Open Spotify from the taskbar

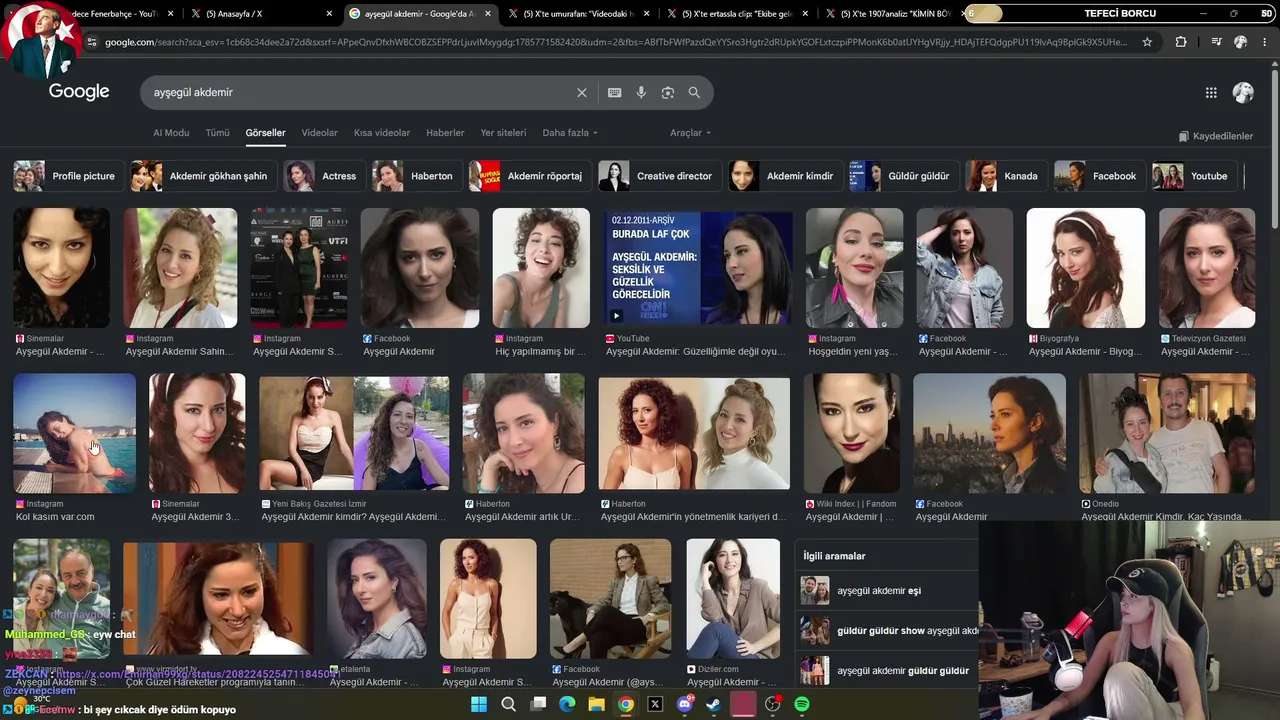pyautogui.click(x=802, y=704)
